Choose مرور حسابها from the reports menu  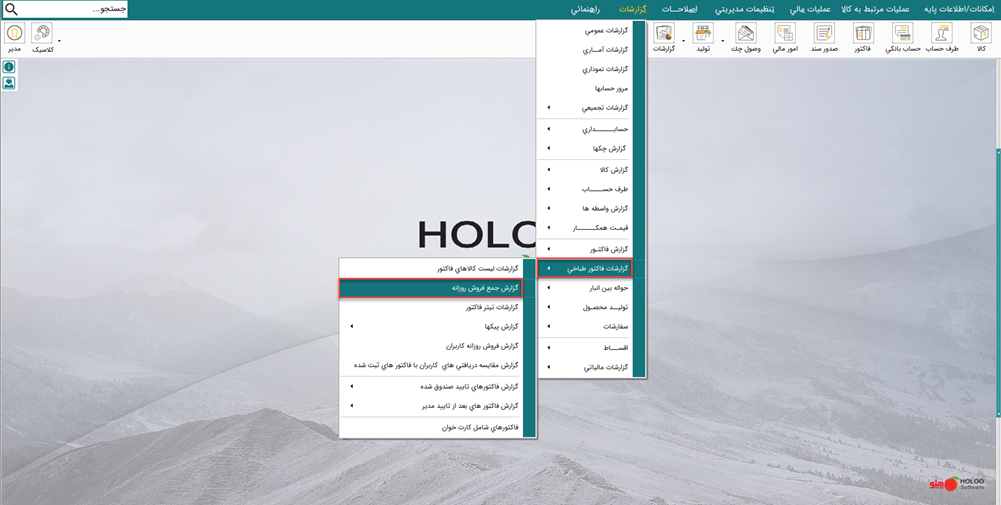[585, 88]
